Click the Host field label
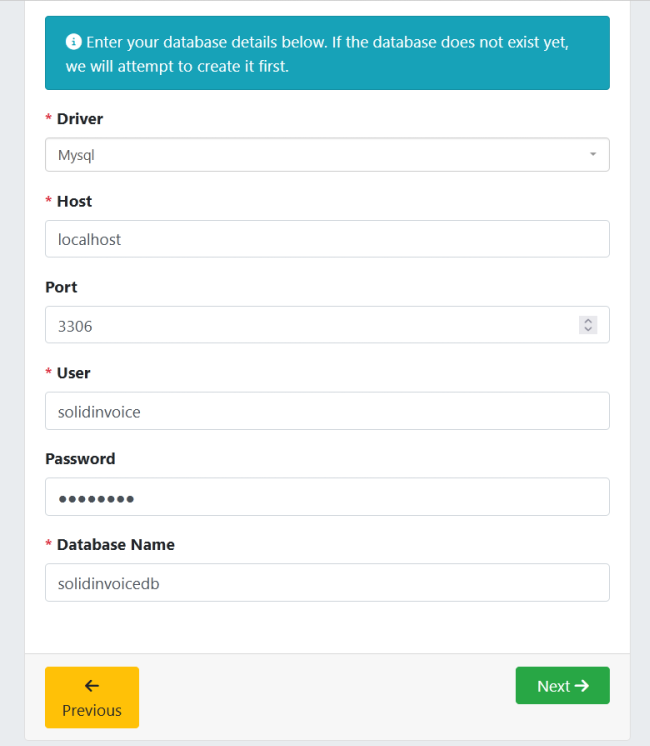650x746 pixels. (74, 201)
